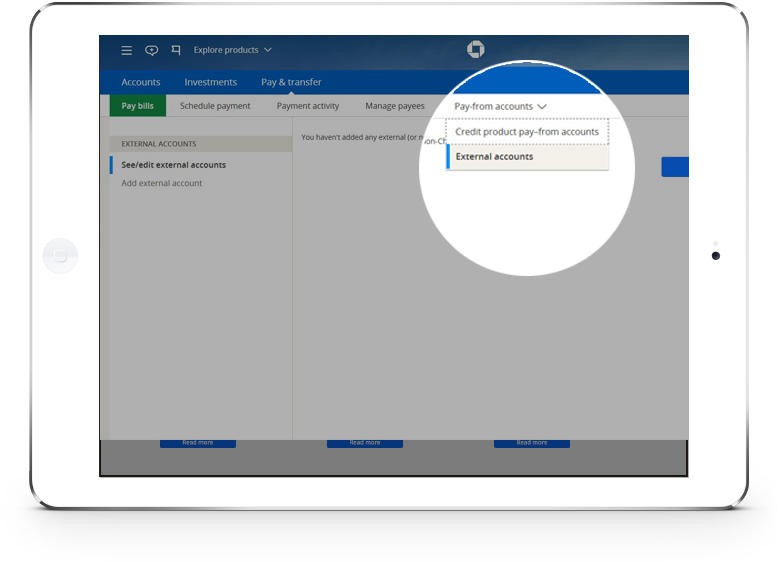The width and height of the screenshot is (782, 570).
Task: Click the leftmost Read more button
Action: click(x=197, y=442)
